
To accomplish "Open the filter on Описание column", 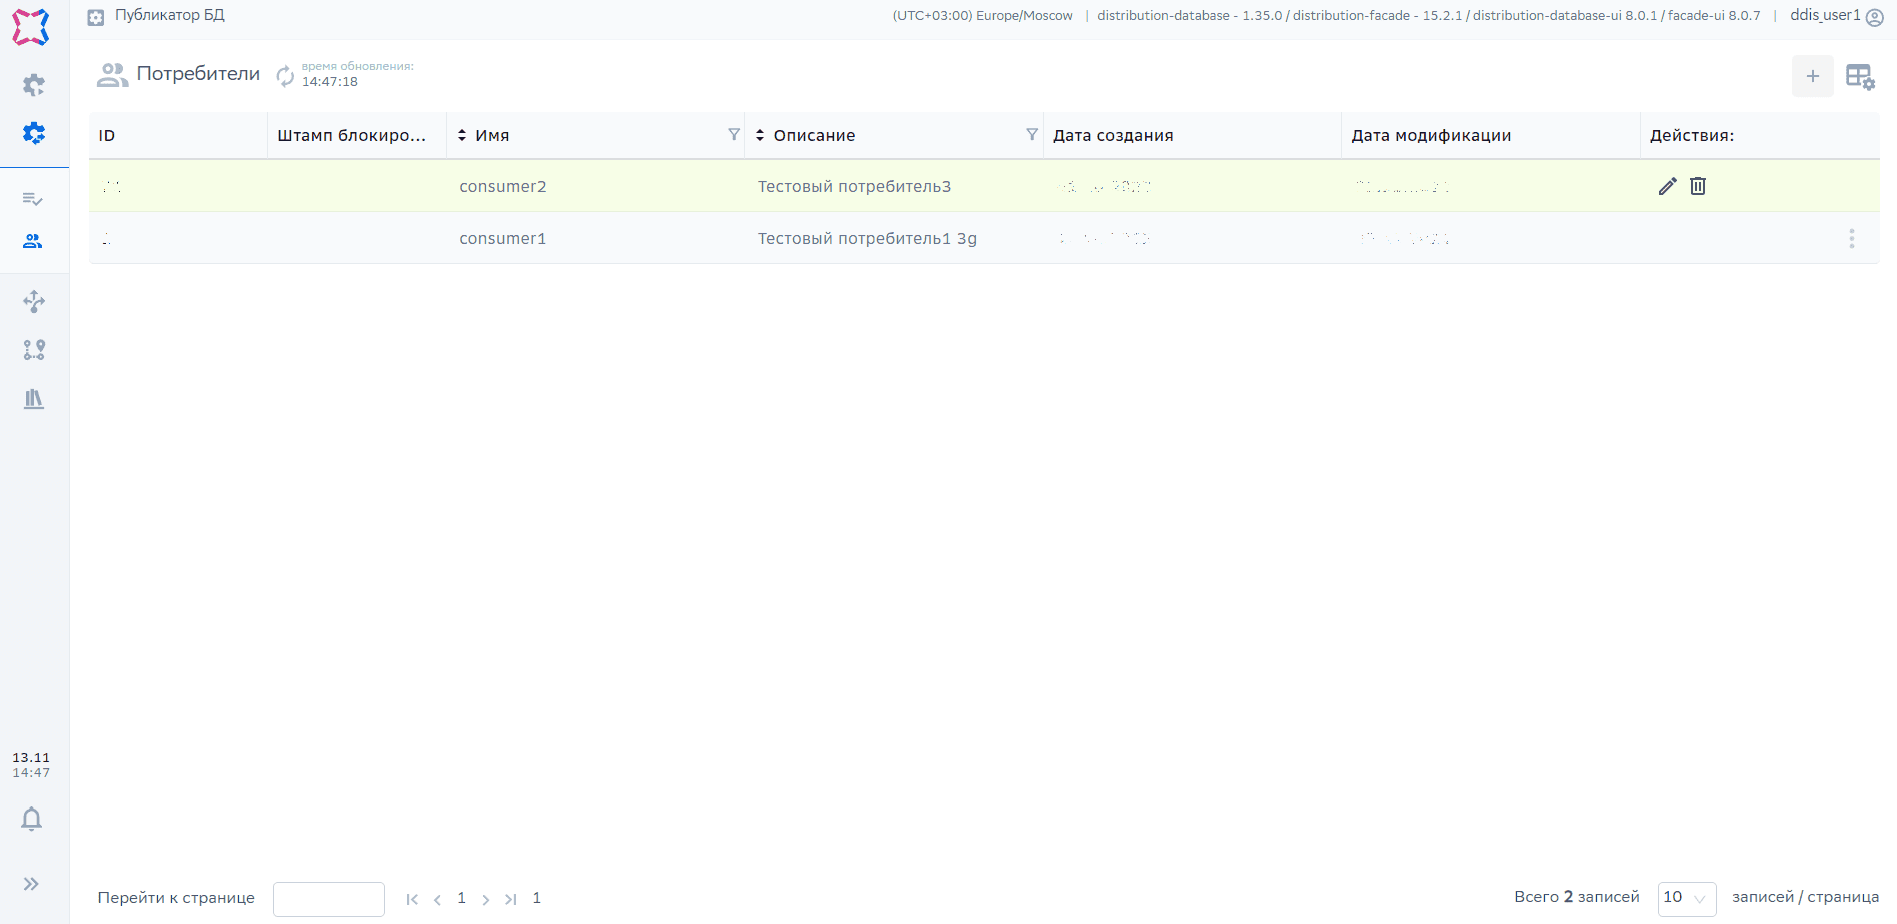I will point(1032,135).
